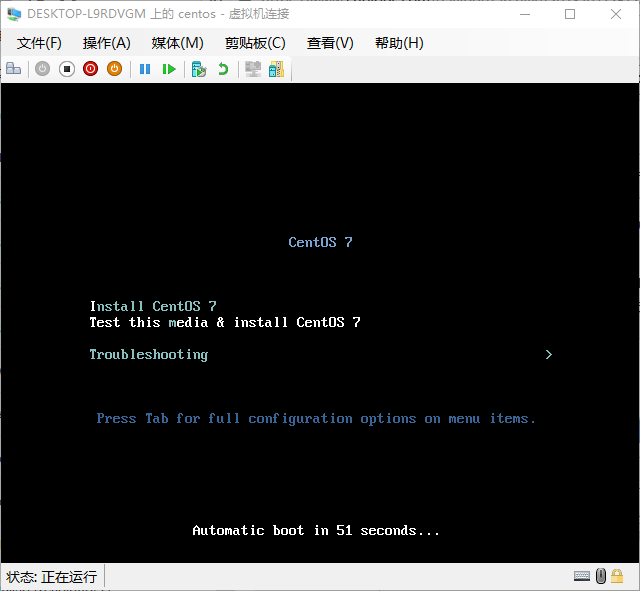Minimize the virtual machine connection window

pyautogui.click(x=525, y=14)
